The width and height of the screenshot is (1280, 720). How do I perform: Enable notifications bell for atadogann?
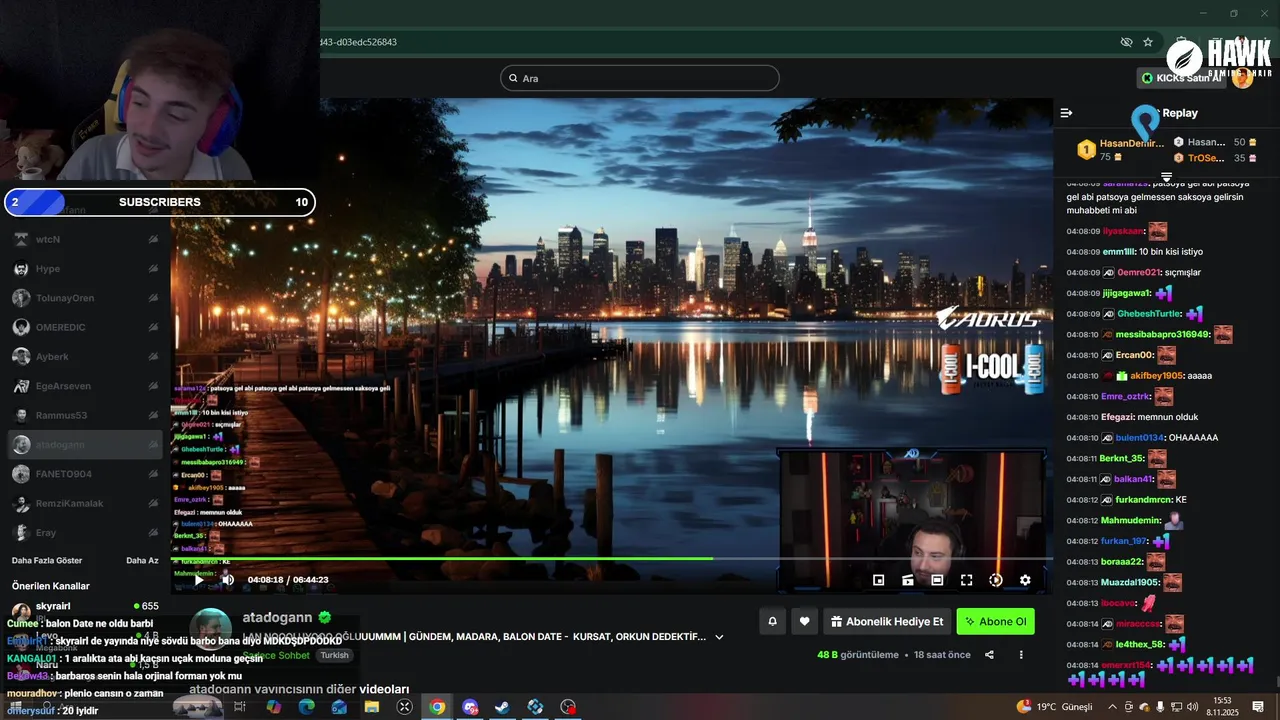click(x=772, y=621)
